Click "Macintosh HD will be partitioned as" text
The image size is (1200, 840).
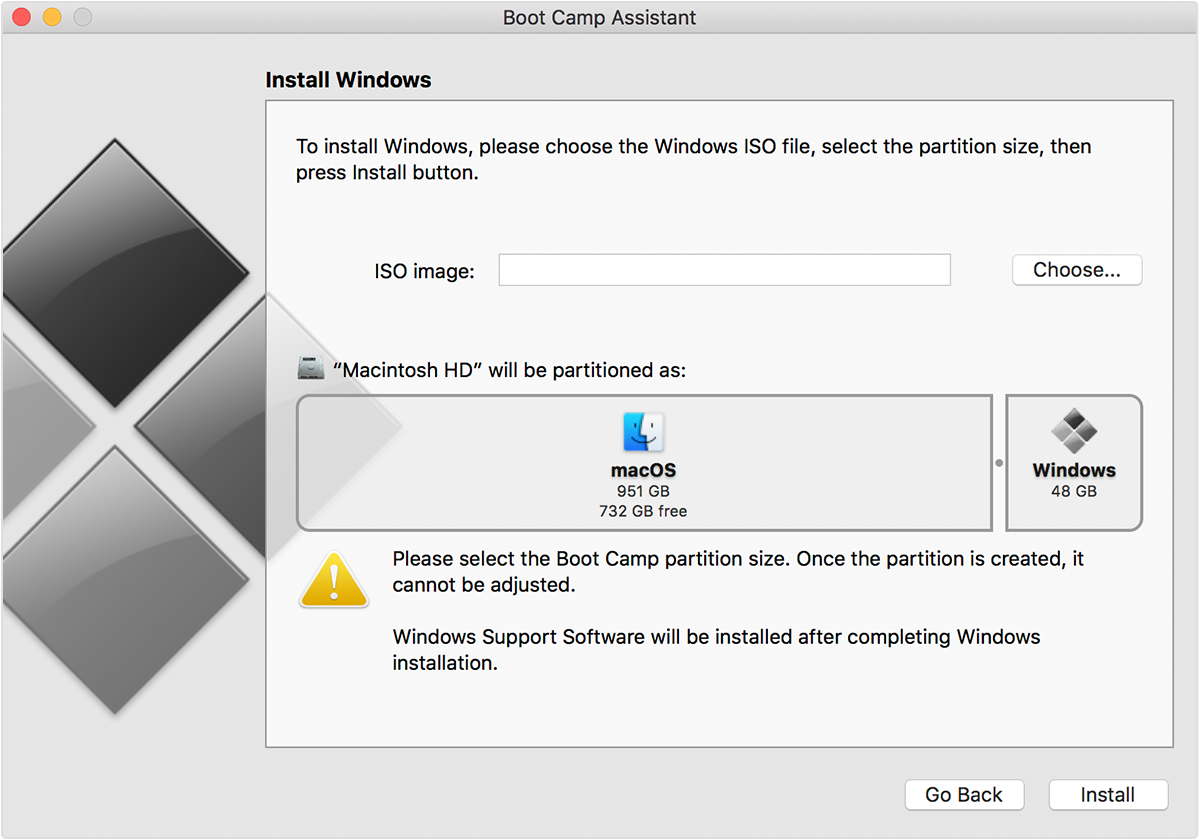coord(509,370)
